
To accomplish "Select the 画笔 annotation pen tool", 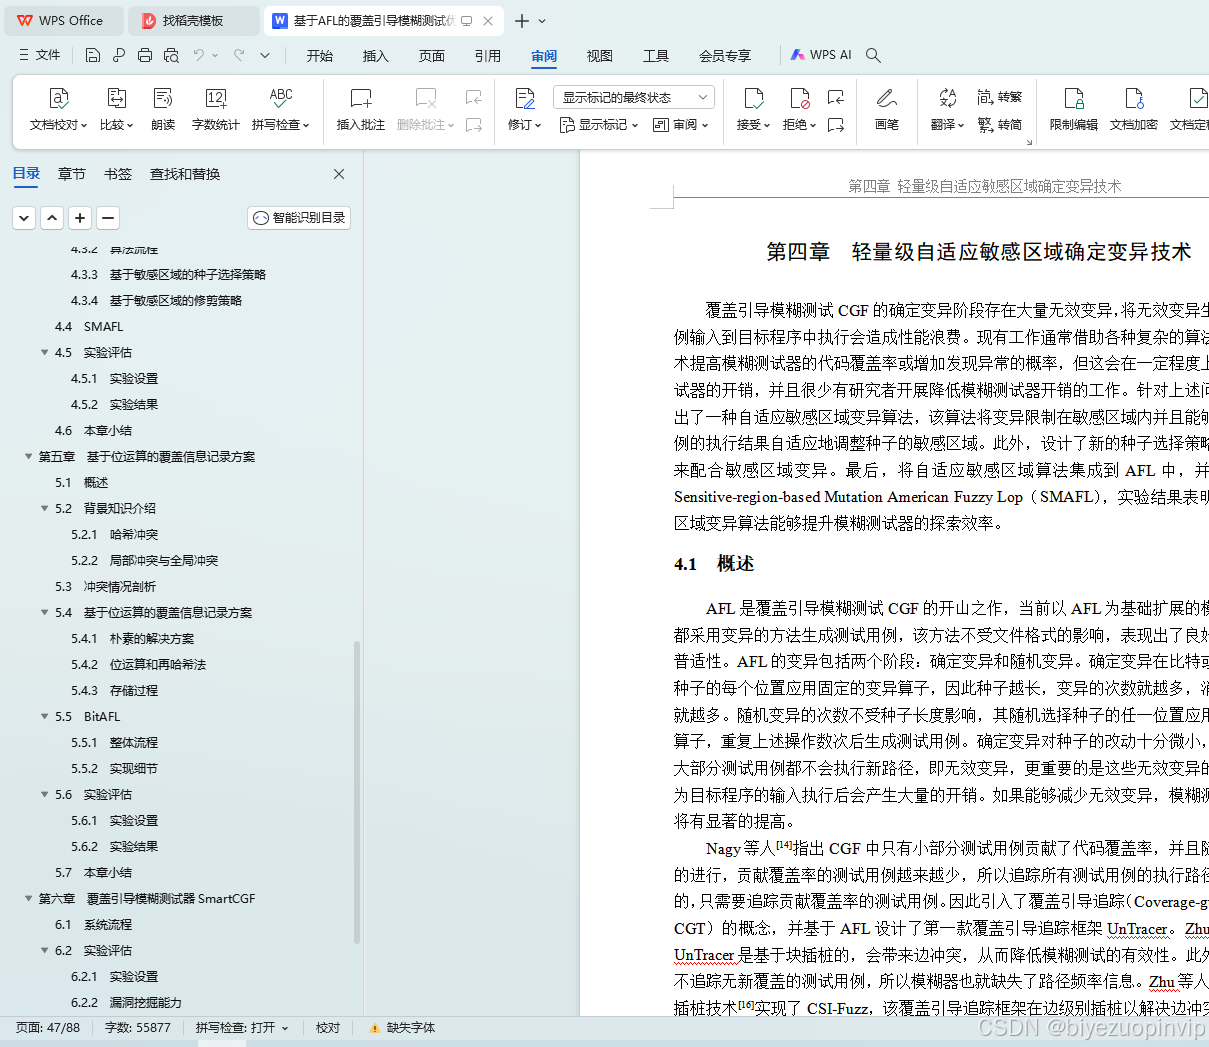I will 886,110.
